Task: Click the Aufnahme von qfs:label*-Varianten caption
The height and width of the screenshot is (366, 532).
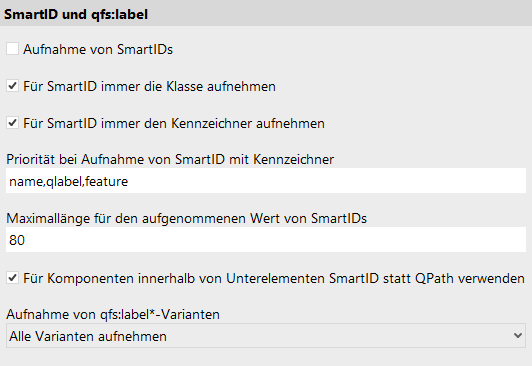Action: (113, 314)
